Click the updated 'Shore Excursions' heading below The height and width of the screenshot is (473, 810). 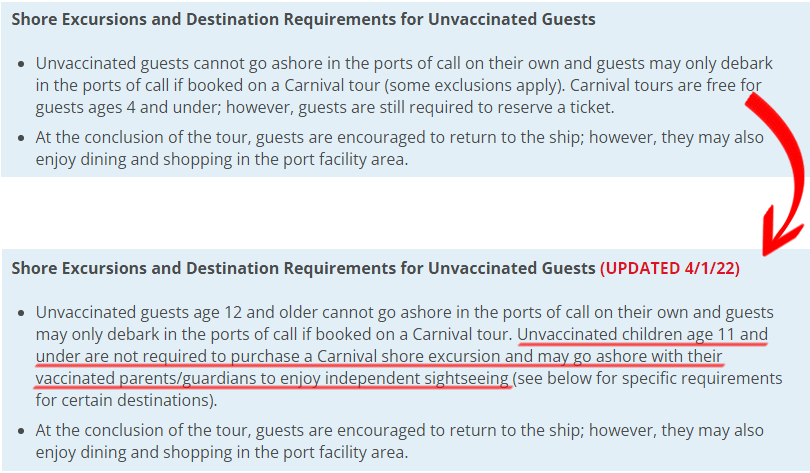[x=303, y=268]
